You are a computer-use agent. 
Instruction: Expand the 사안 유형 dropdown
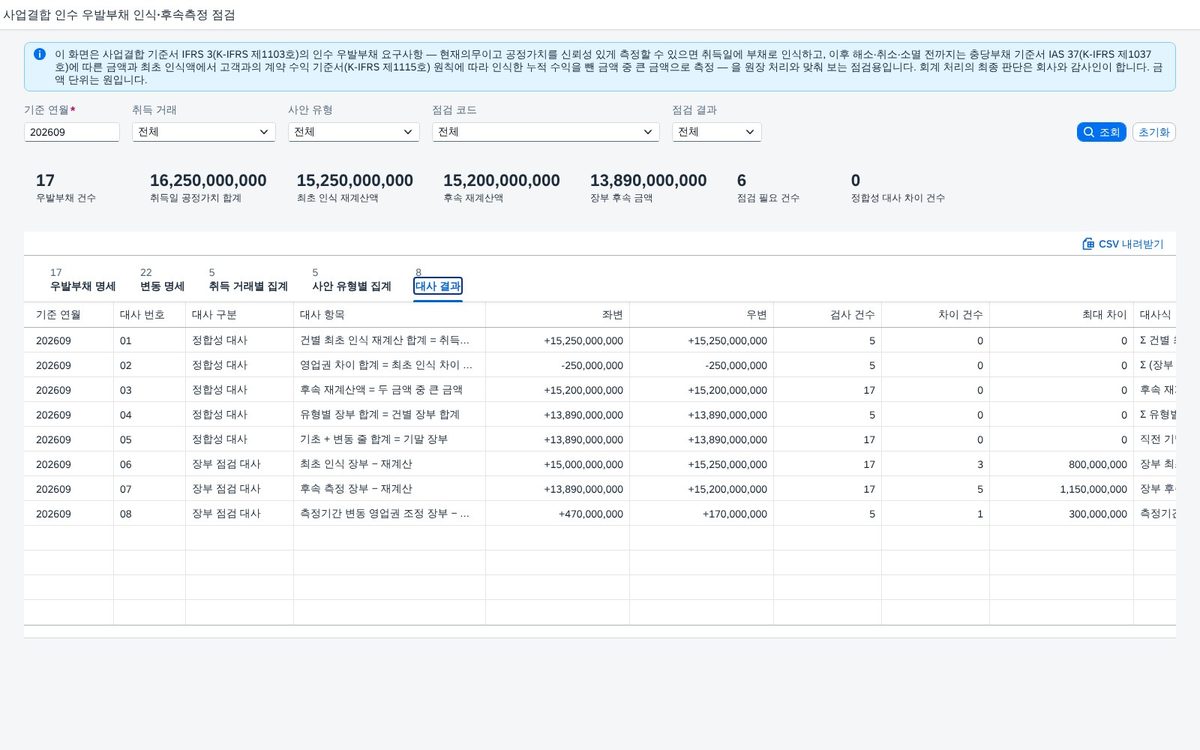(354, 132)
